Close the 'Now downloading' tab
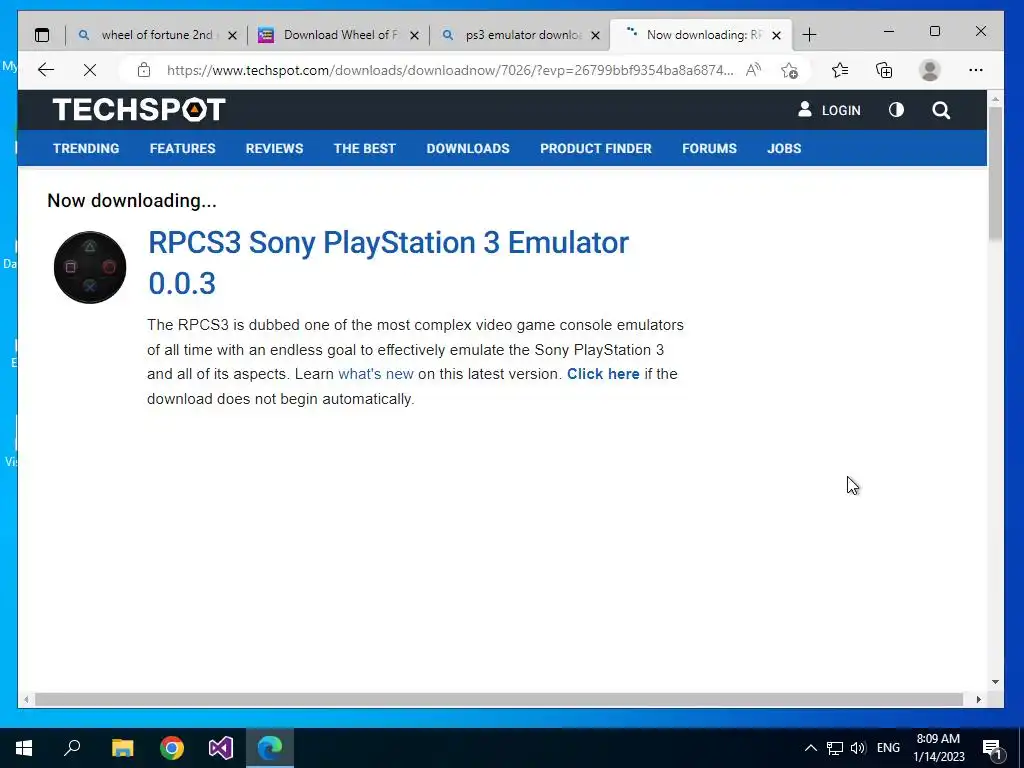 (776, 35)
